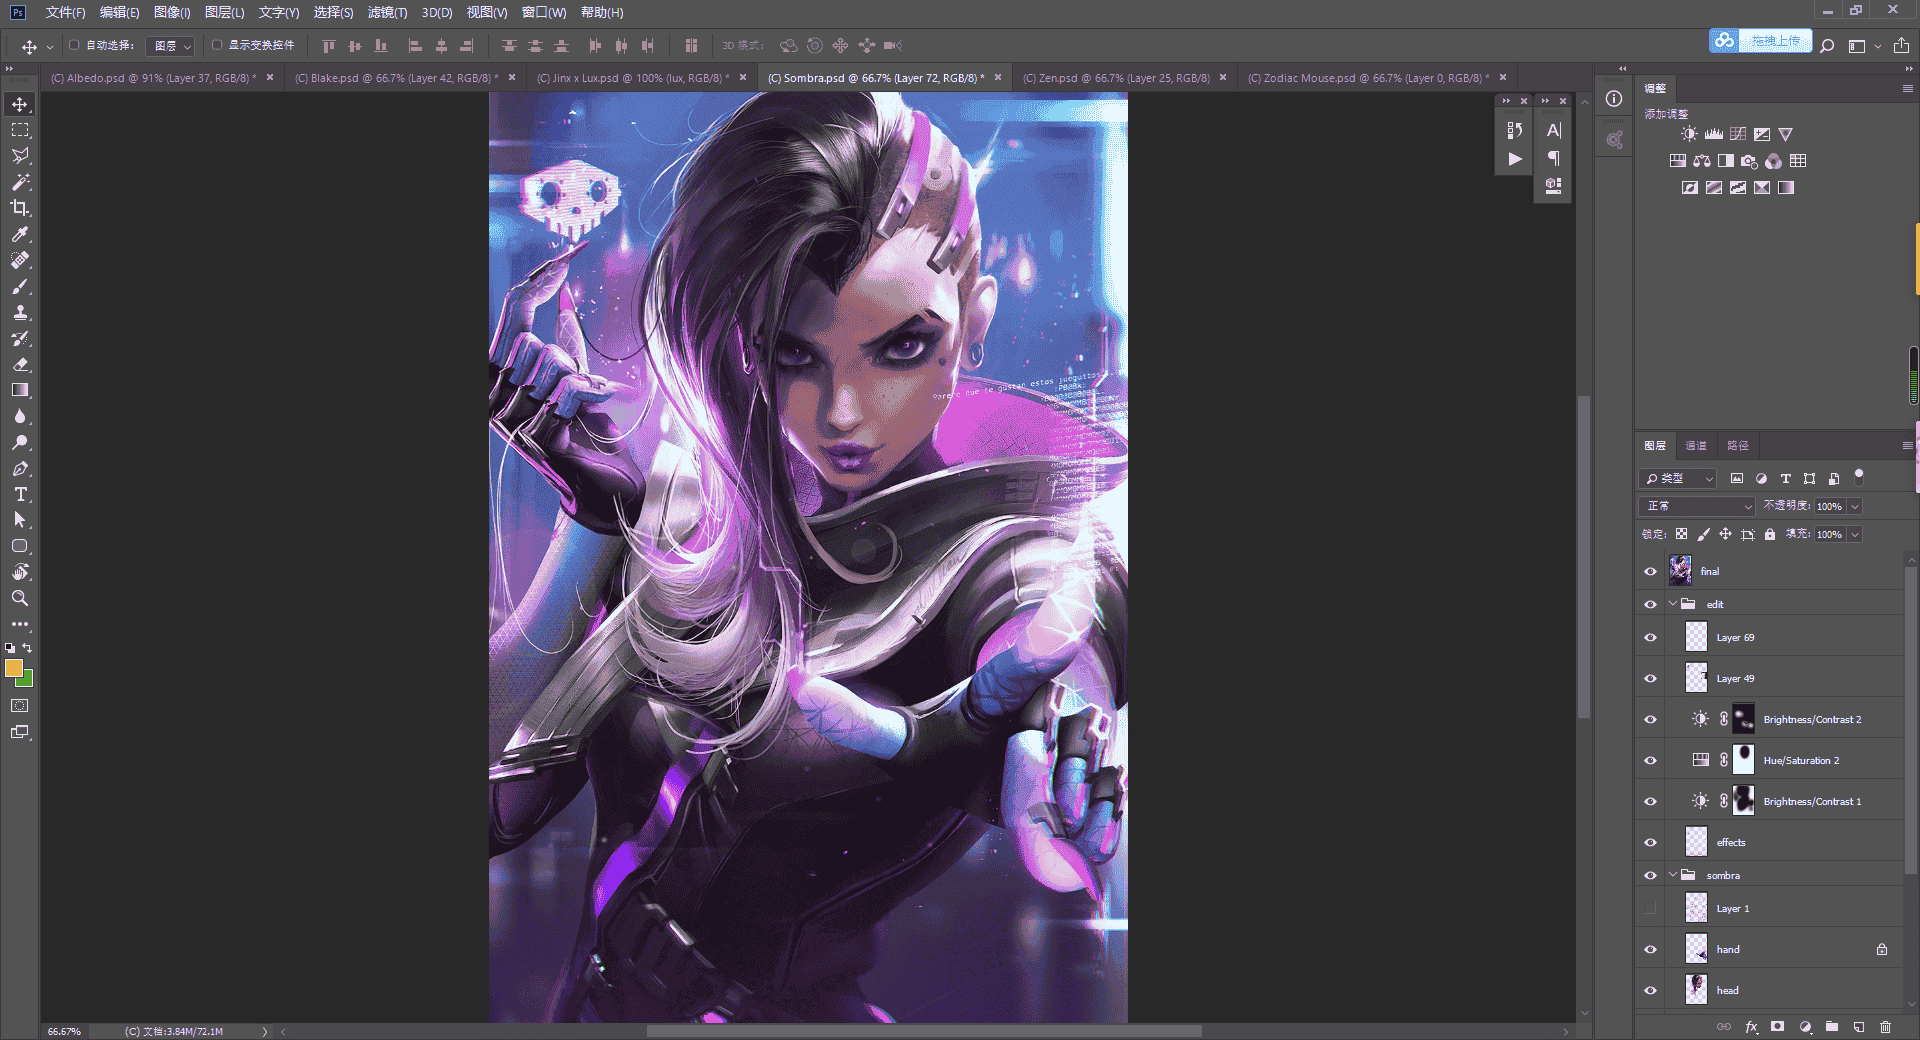Switch to the 通道 channels panel tab
The width and height of the screenshot is (1920, 1040).
point(1696,446)
